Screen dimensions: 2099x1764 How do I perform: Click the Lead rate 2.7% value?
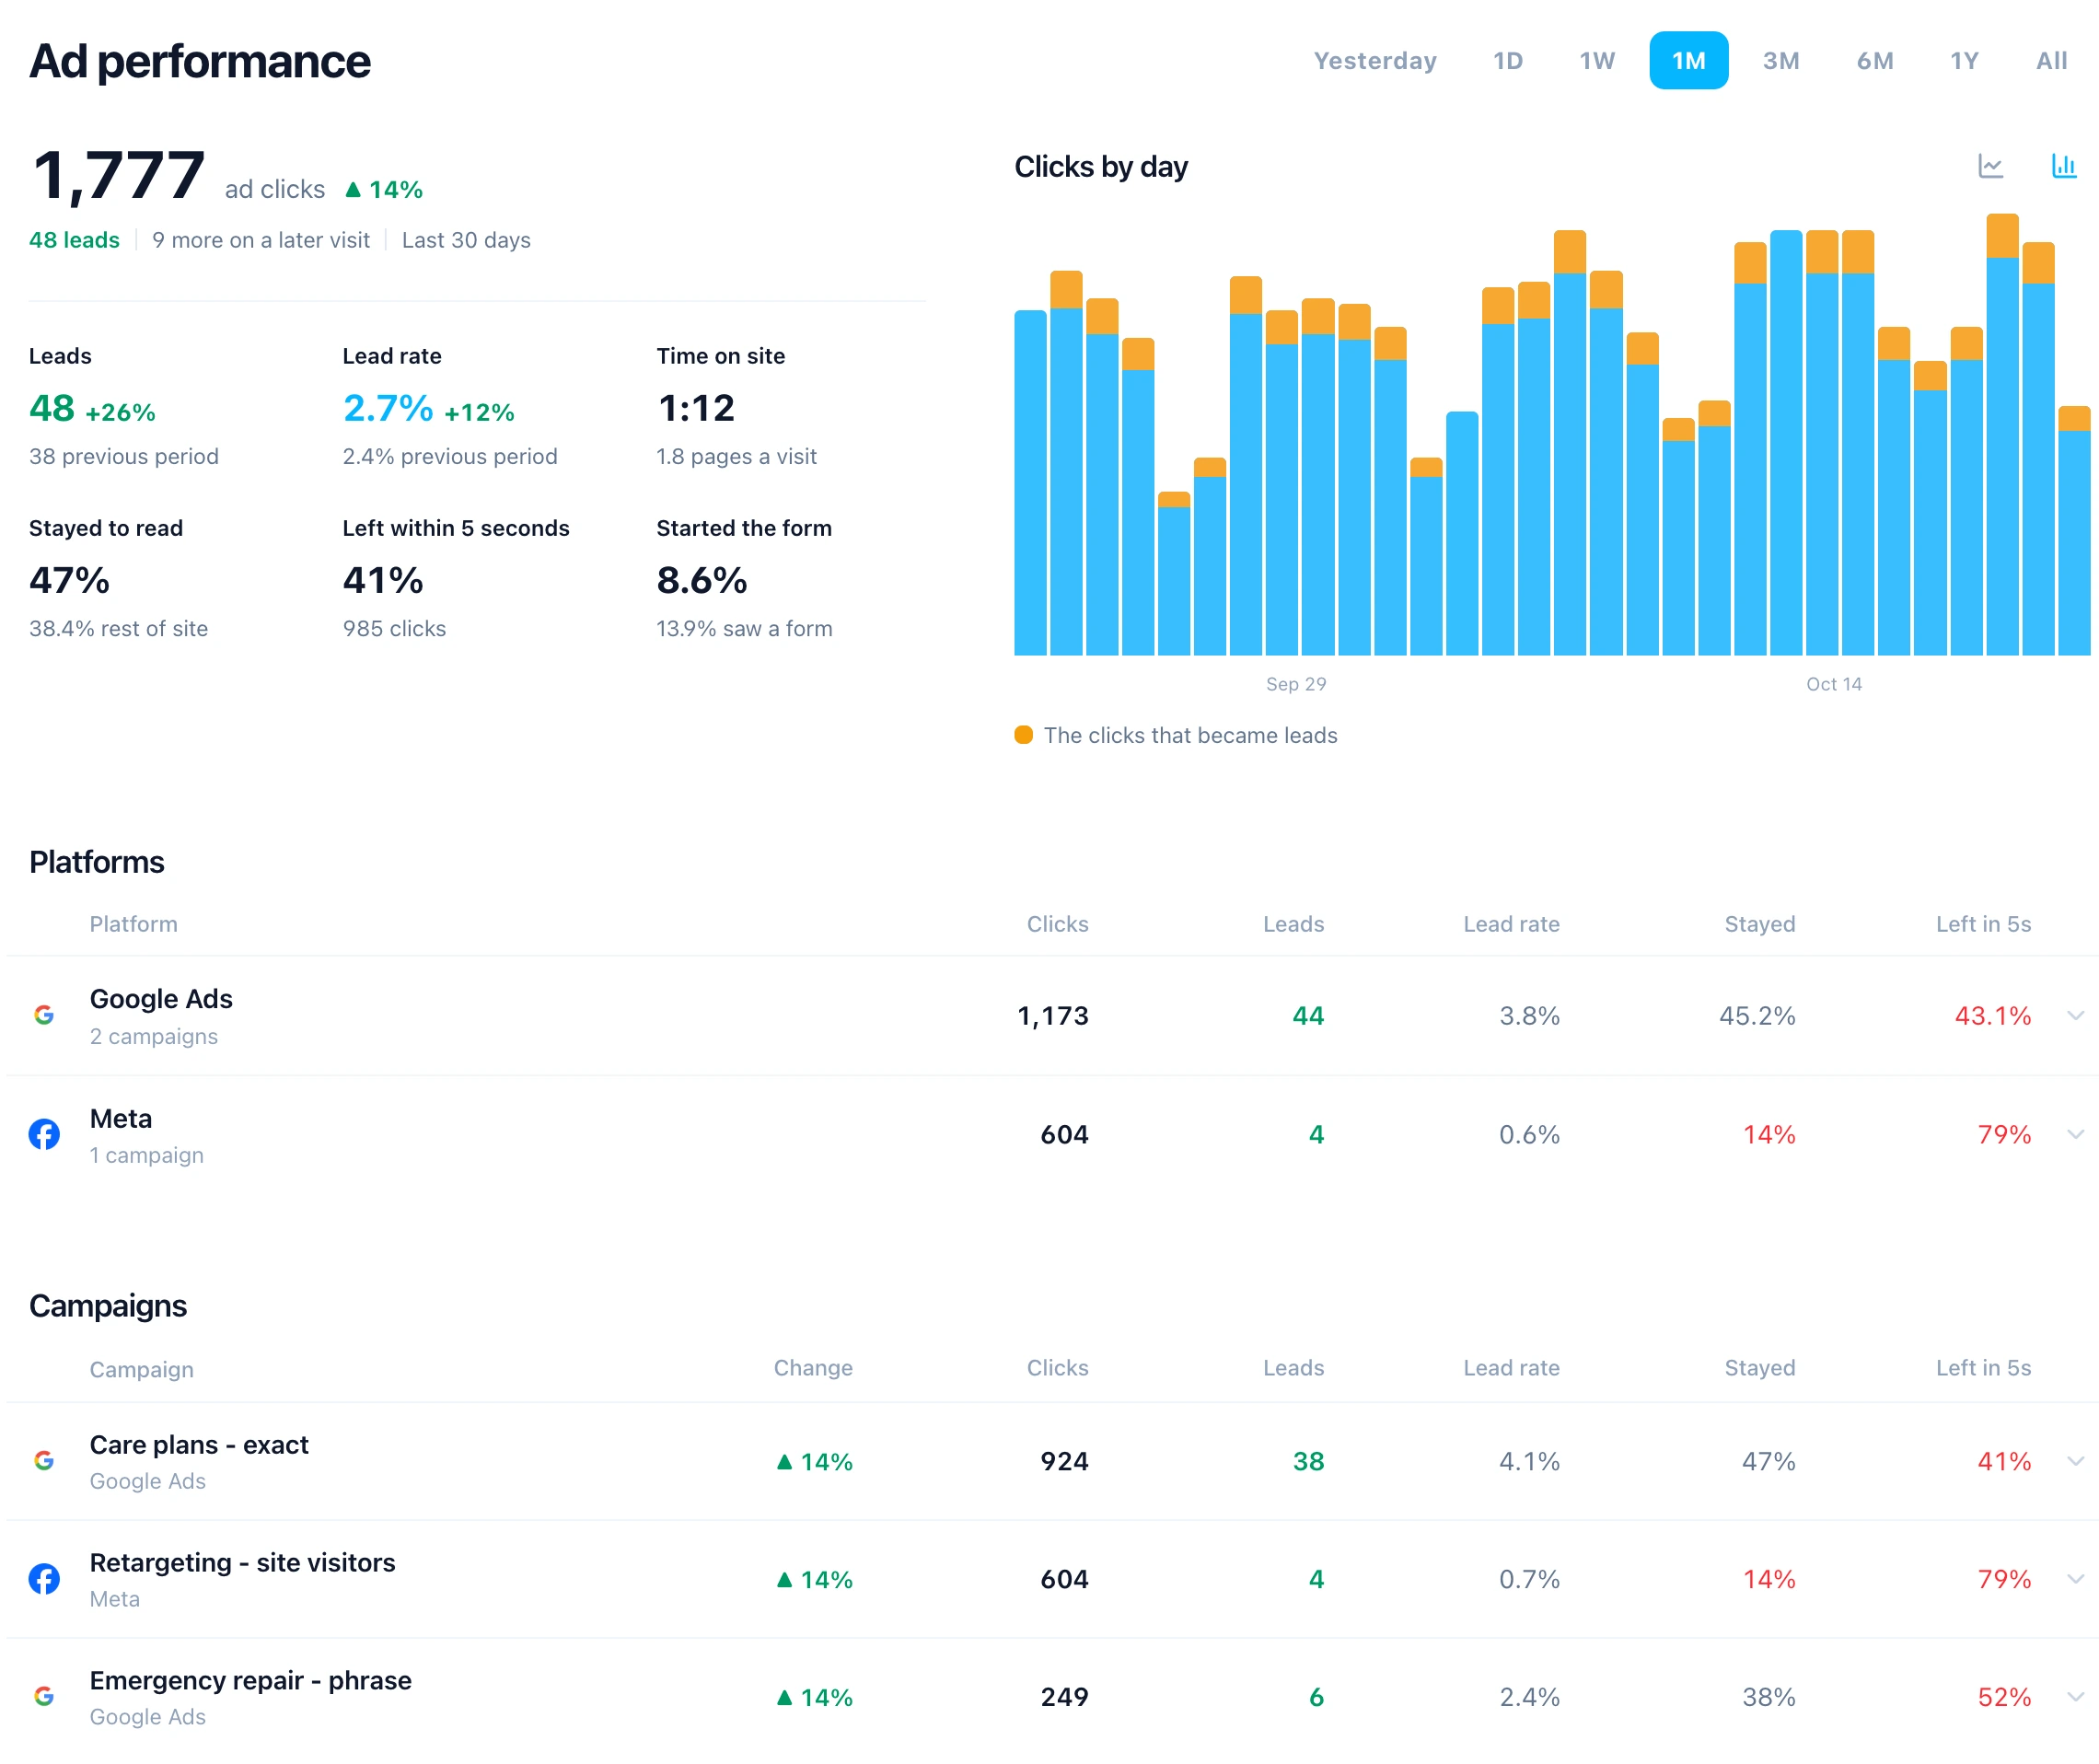[388, 408]
